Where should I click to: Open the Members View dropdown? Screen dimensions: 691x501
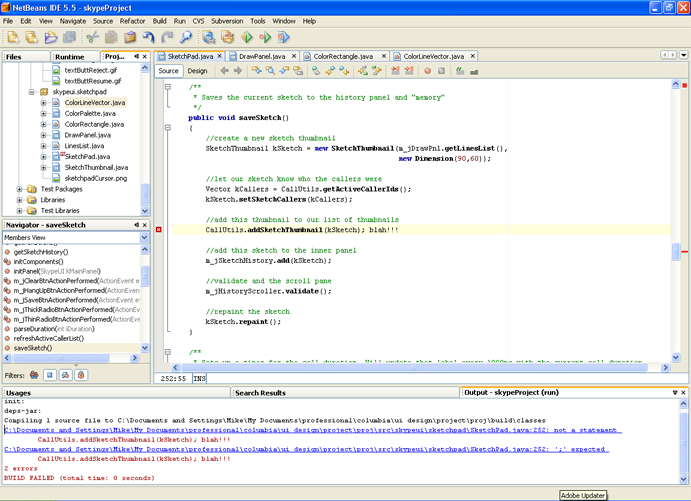[x=144, y=238]
